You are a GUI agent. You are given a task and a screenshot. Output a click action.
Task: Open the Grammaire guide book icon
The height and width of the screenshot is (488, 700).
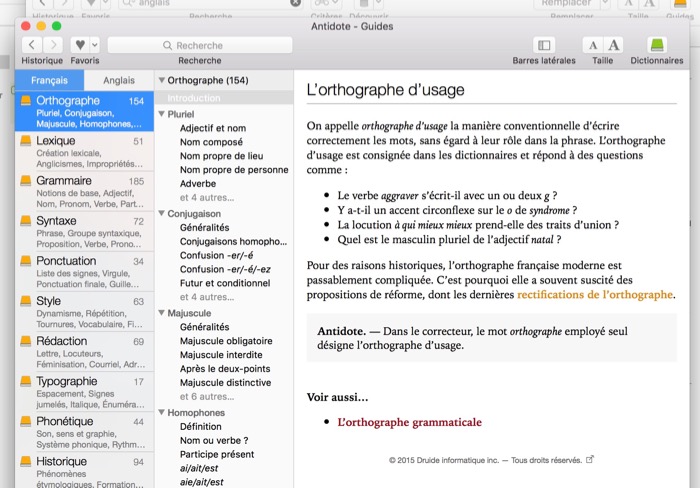coord(26,182)
